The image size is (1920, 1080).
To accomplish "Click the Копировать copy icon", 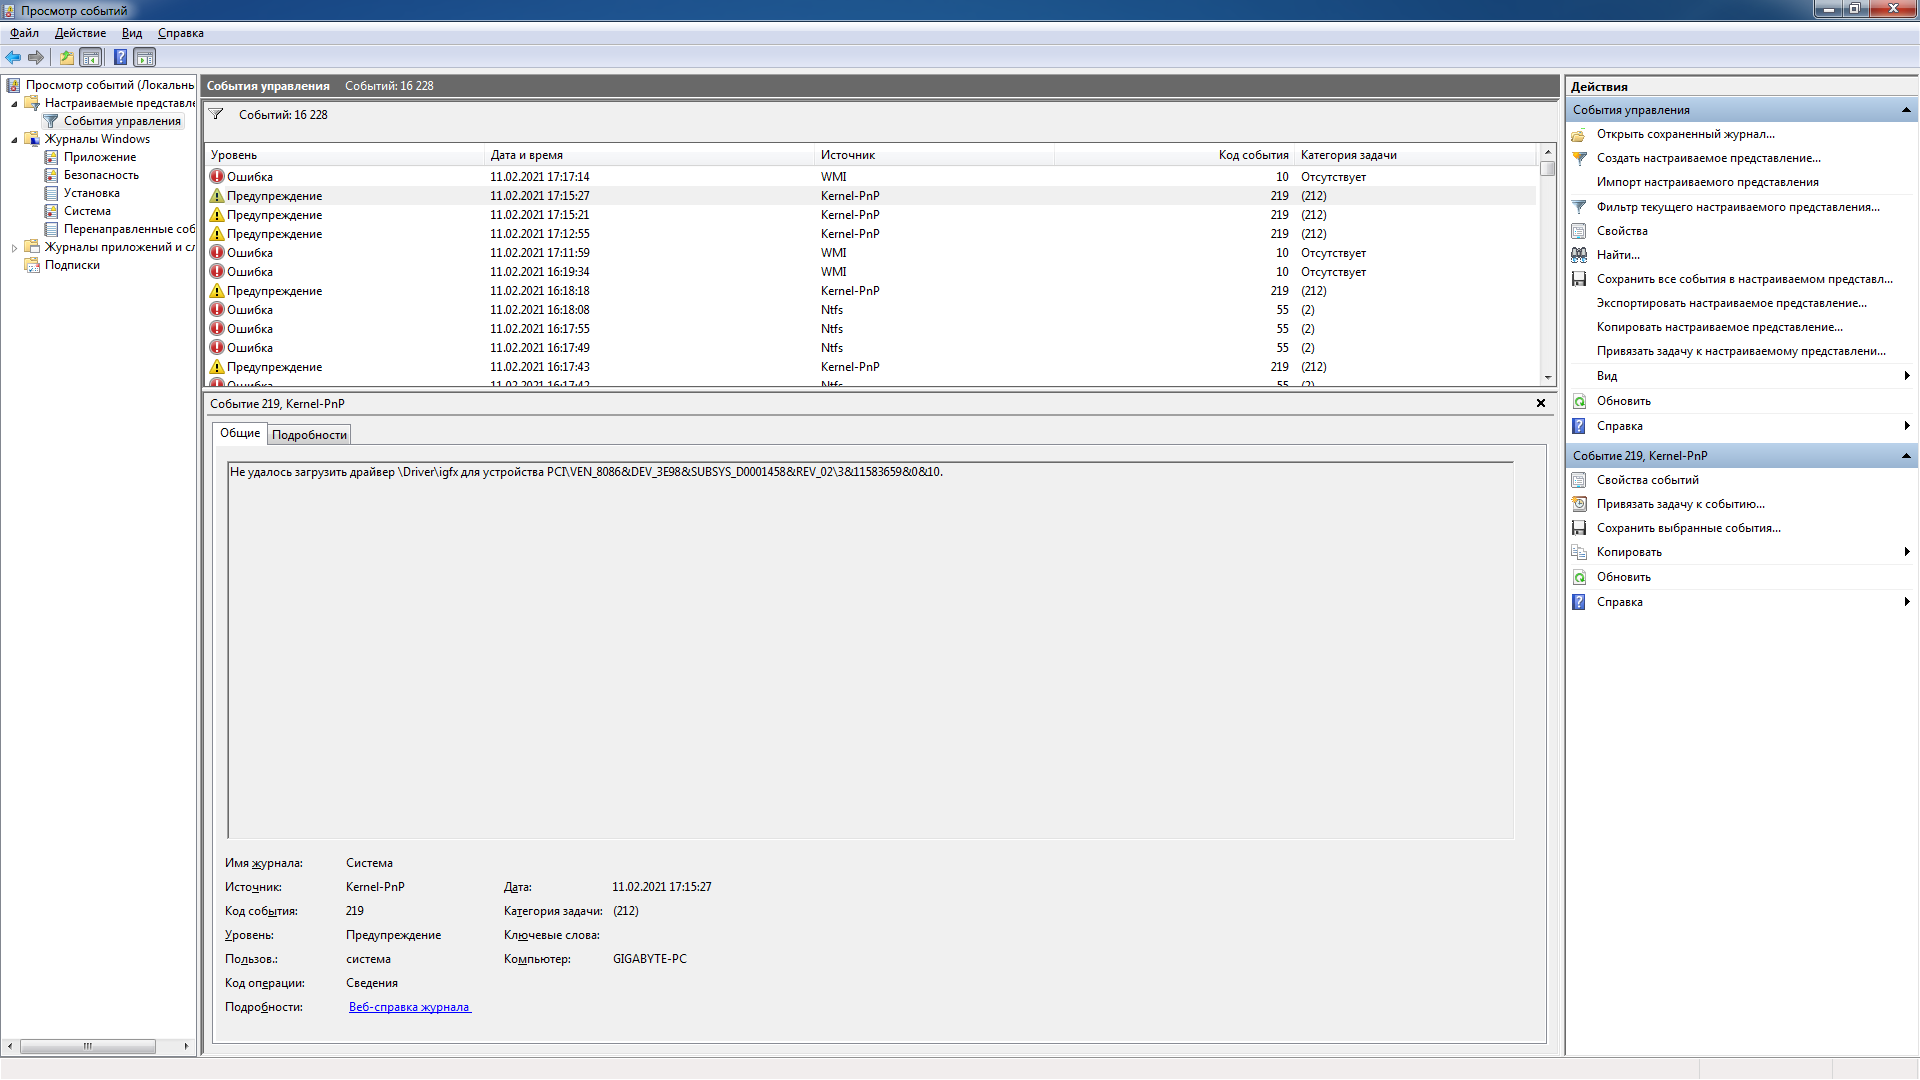I will click(x=1579, y=552).
